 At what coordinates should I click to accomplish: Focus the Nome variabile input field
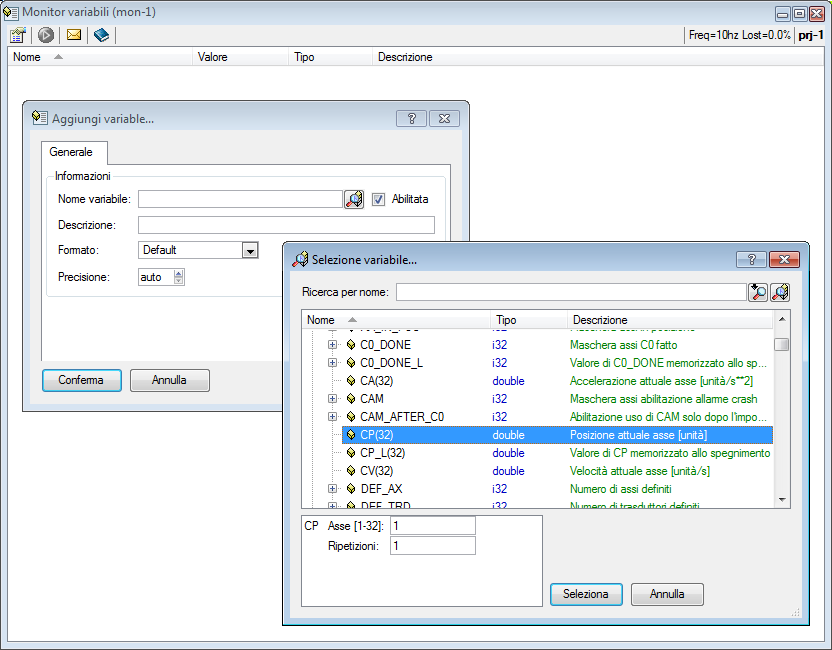240,199
